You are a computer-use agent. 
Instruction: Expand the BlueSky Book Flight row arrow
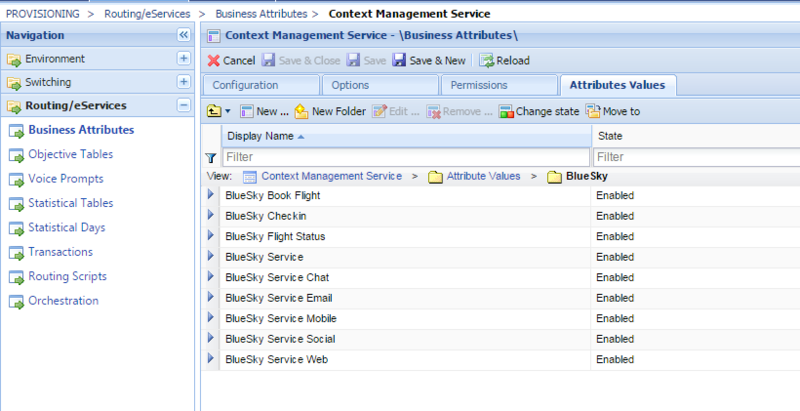tap(211, 194)
